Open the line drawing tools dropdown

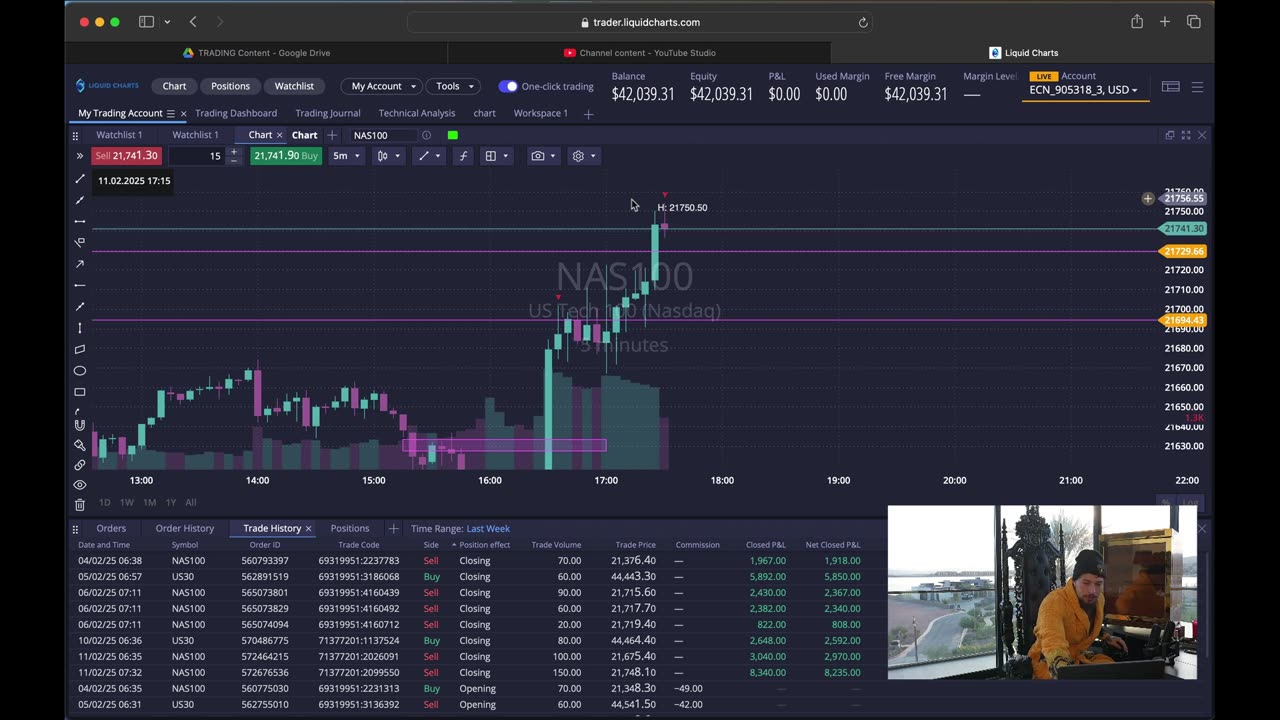point(429,156)
